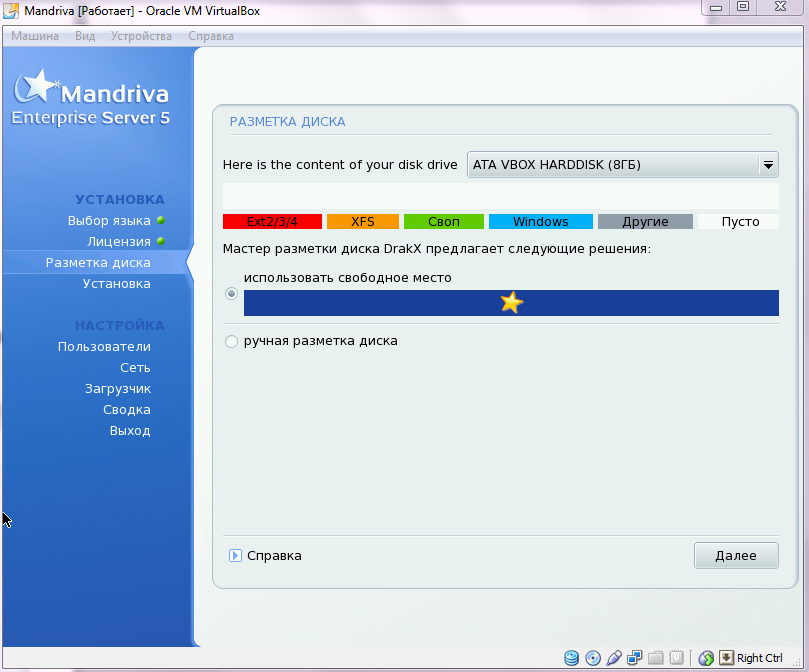Open the Машина menu
809x672 pixels.
coord(35,36)
